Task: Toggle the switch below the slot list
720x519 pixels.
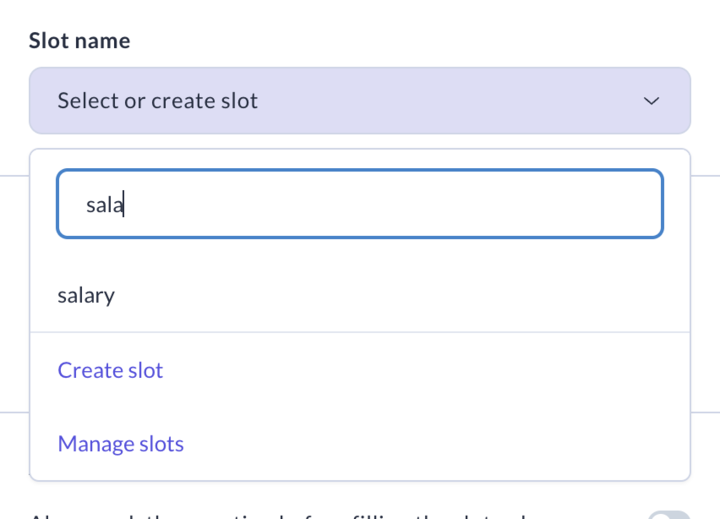Action: 668,515
